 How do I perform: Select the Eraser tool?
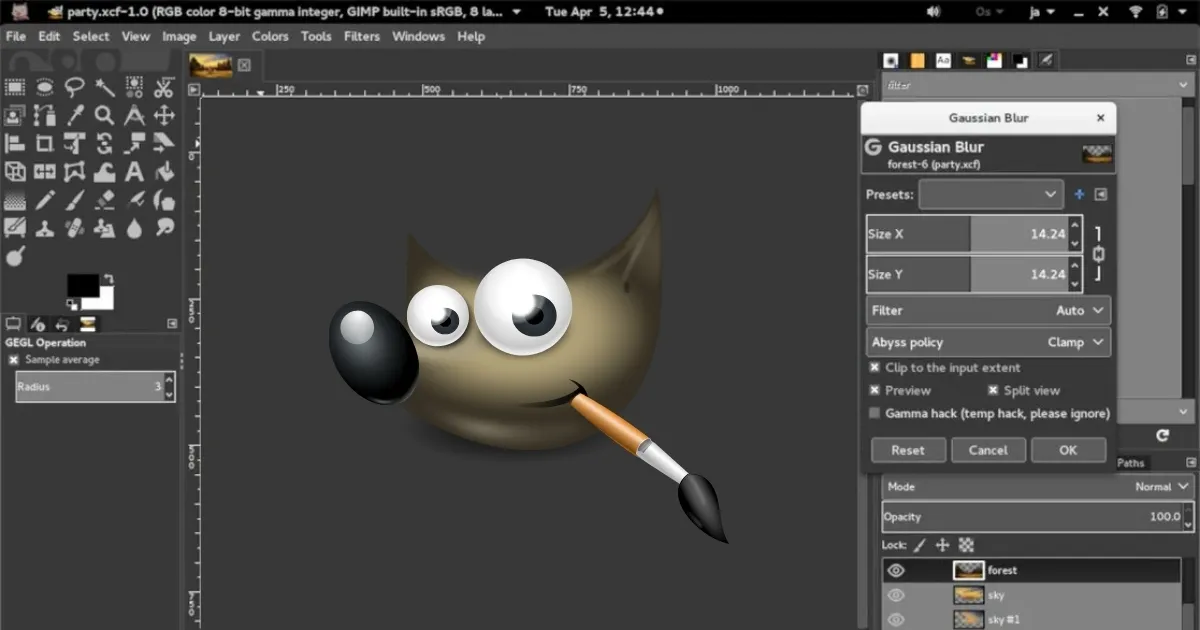(105, 200)
